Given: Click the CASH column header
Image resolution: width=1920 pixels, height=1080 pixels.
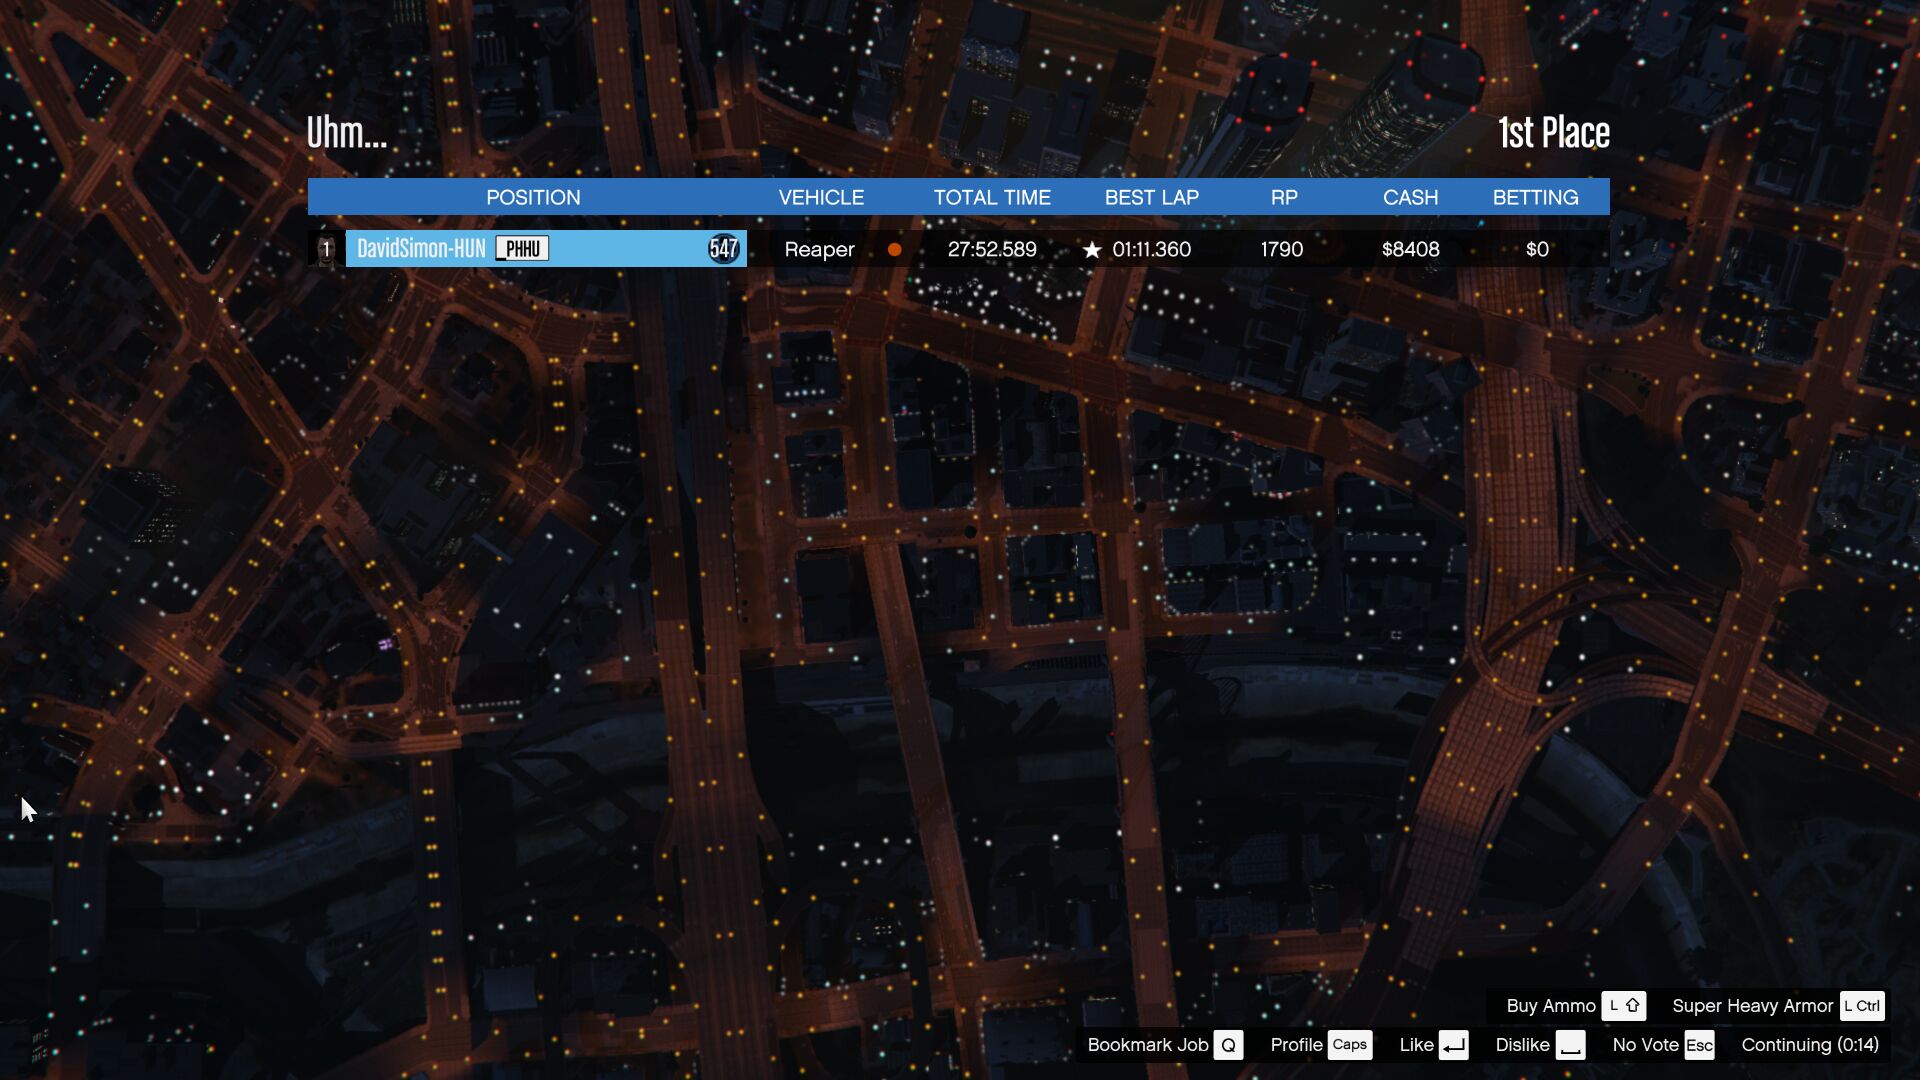Looking at the screenshot, I should click(1410, 198).
